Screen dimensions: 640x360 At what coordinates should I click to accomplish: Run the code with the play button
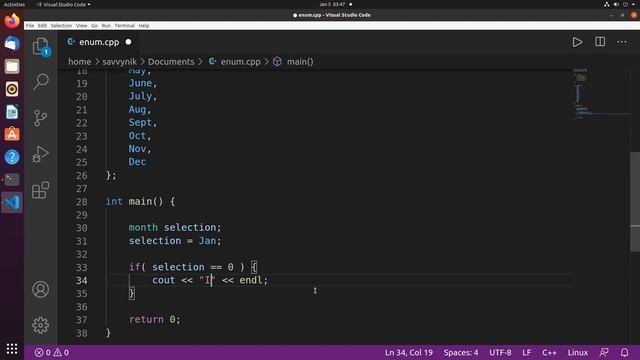(577, 42)
